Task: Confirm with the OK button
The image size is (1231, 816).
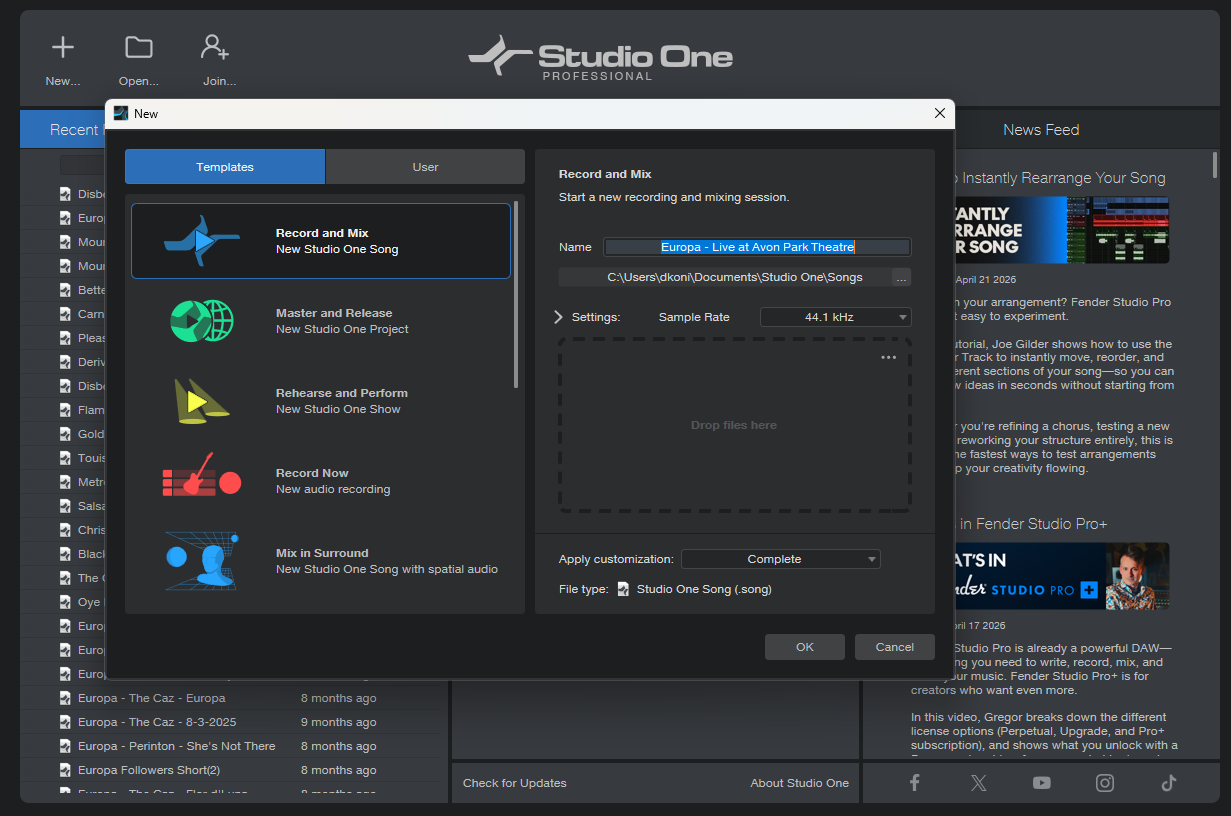Action: coord(805,647)
